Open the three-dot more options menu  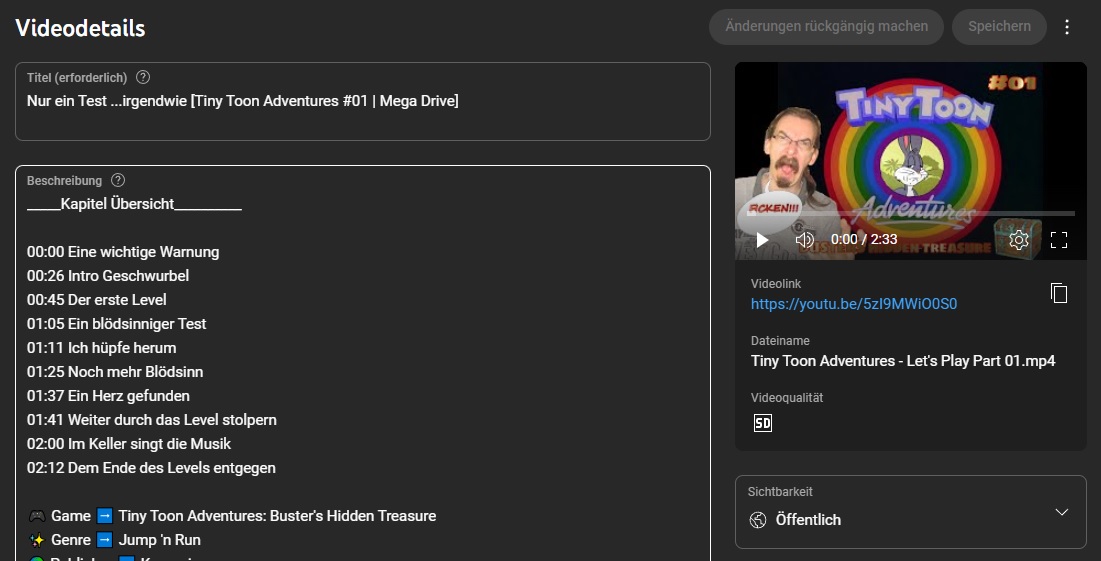tap(1067, 27)
